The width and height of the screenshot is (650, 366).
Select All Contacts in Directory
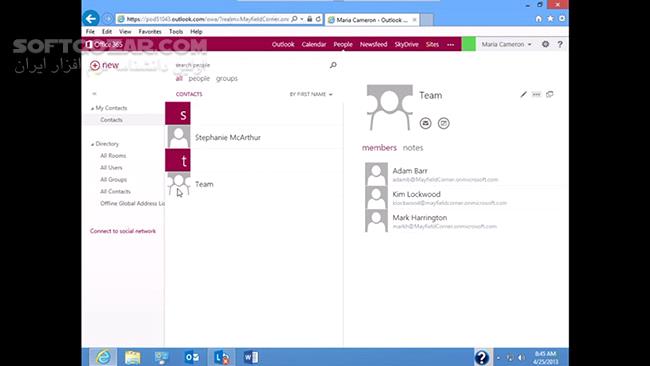pyautogui.click(x=115, y=191)
